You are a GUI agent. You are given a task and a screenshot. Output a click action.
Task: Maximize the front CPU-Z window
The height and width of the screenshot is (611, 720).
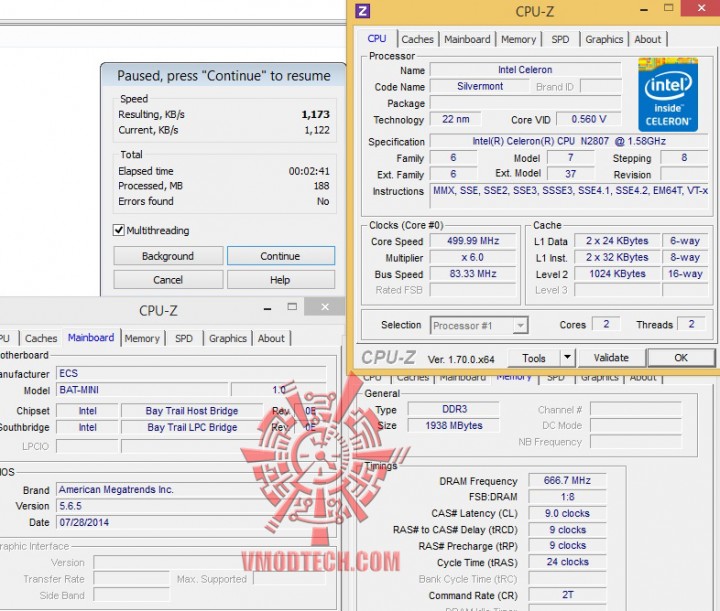pos(669,8)
